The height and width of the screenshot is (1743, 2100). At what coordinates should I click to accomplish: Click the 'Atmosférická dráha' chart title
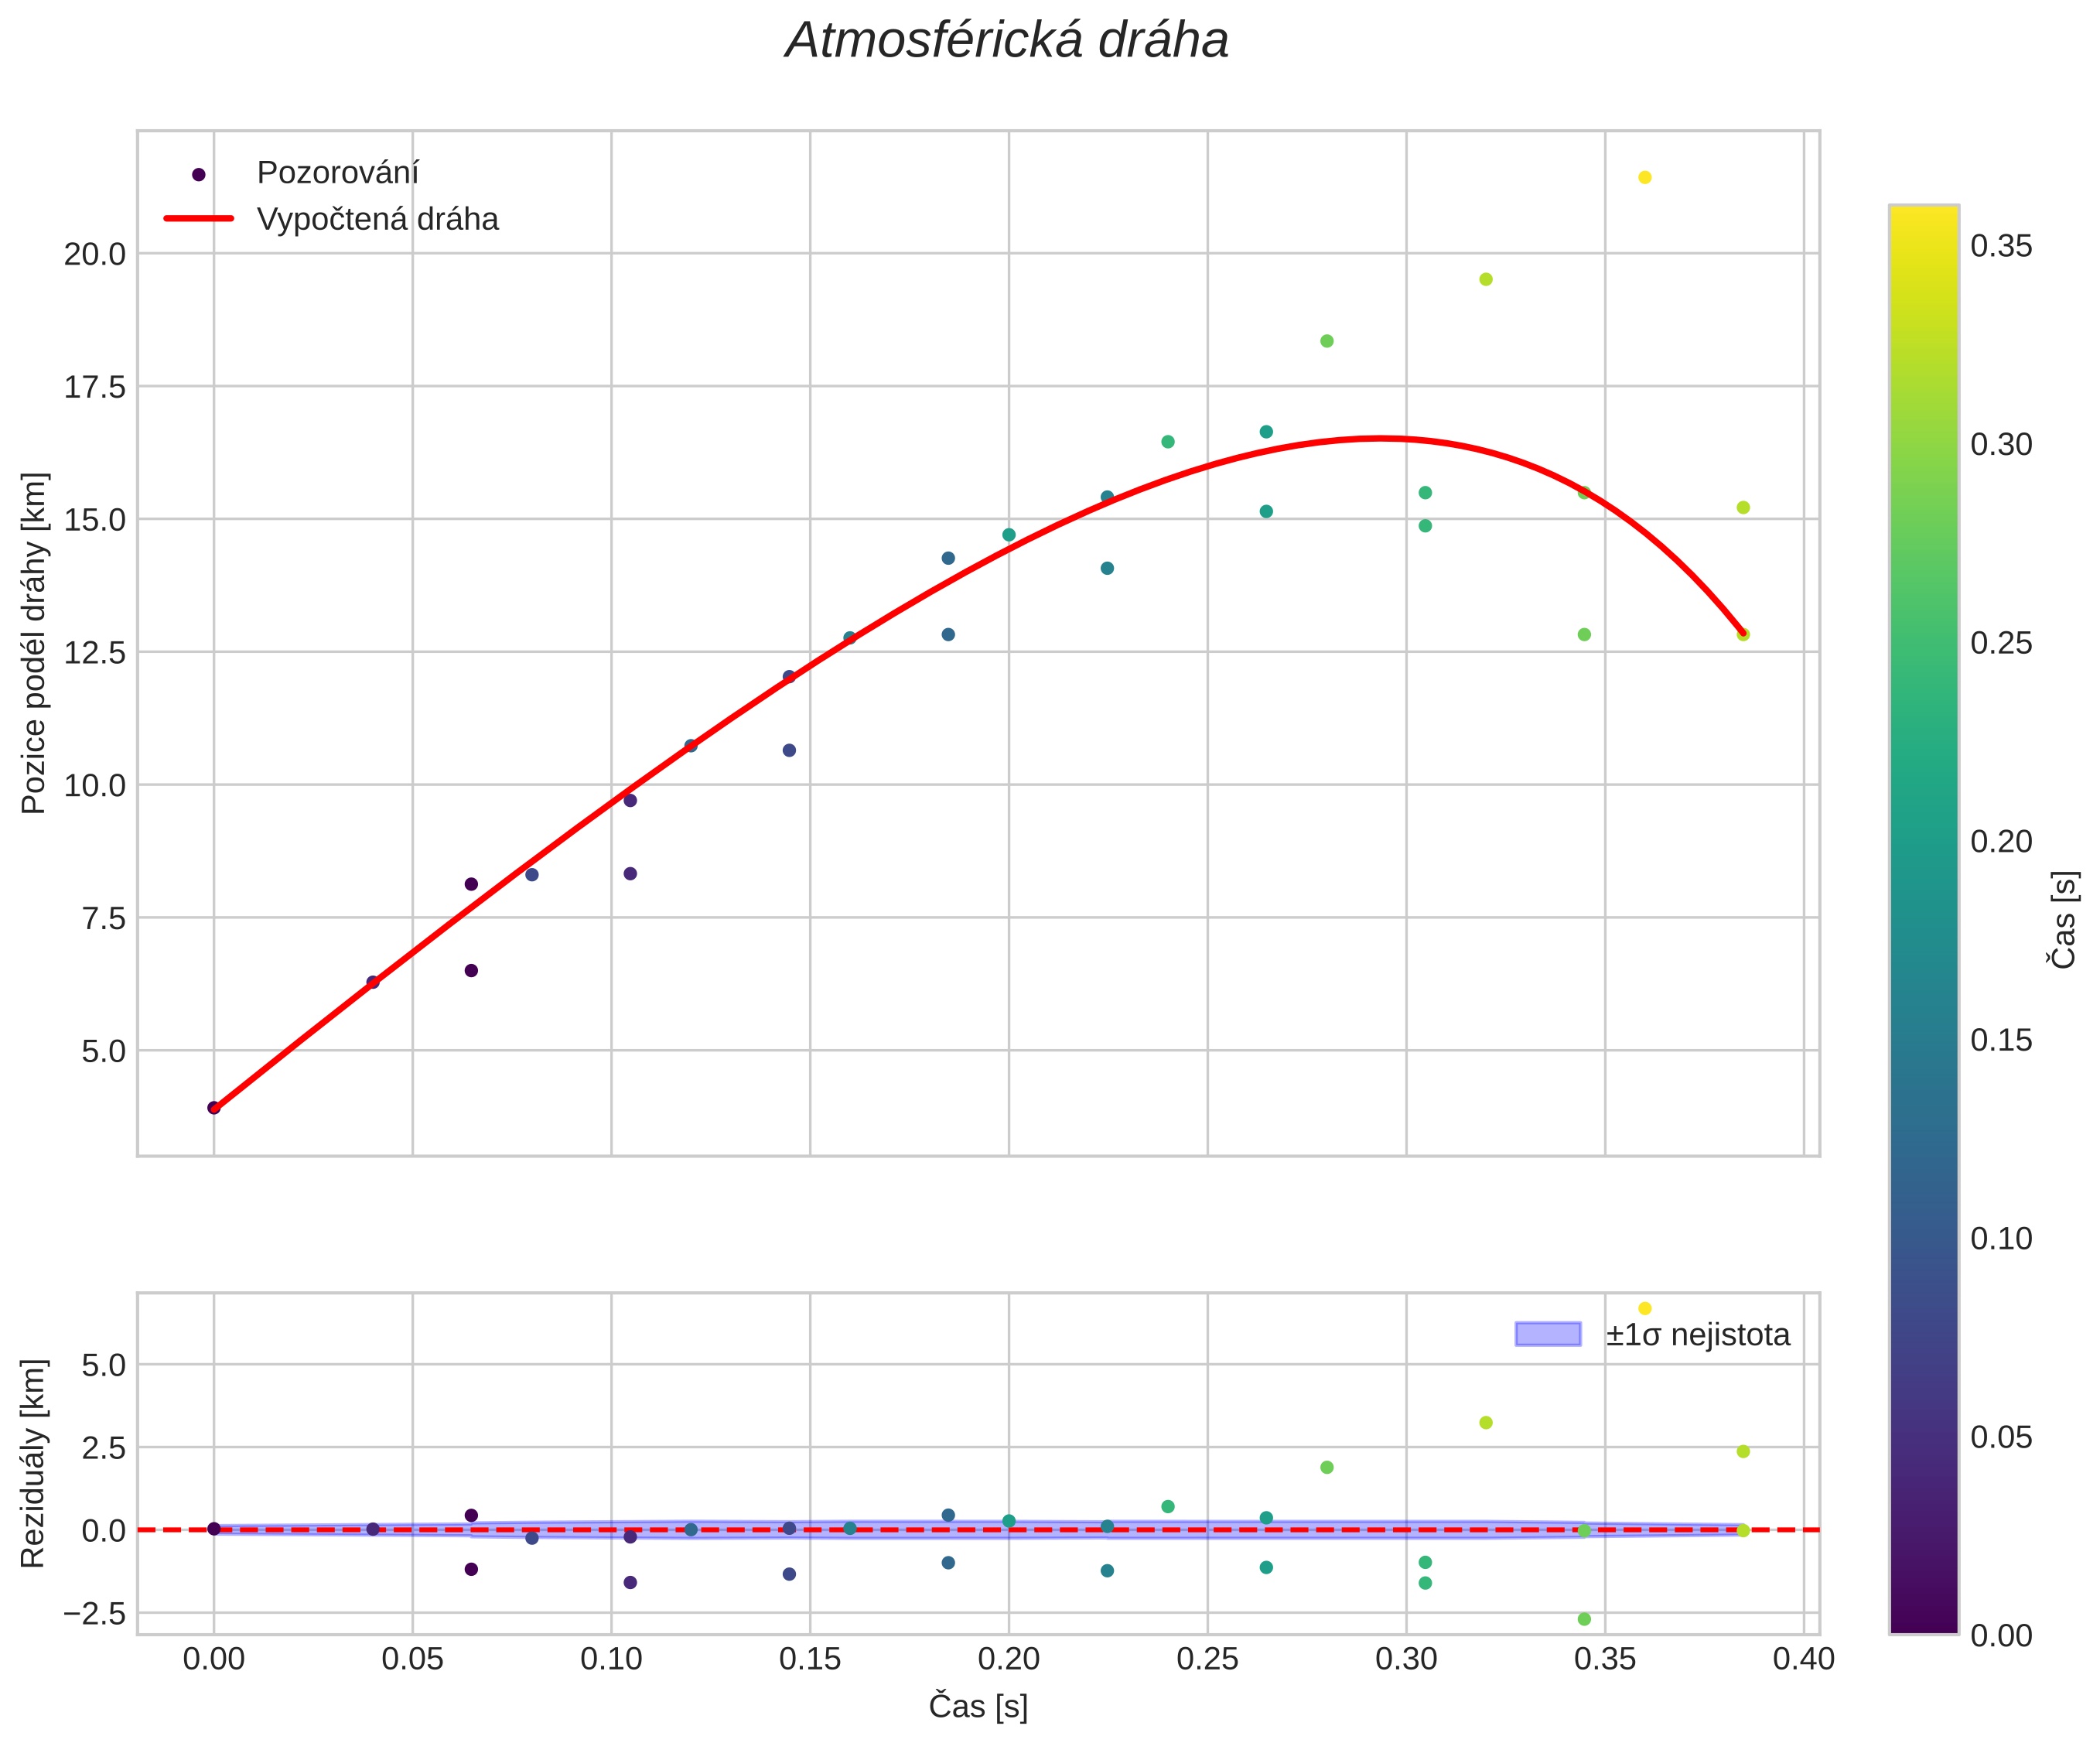(1006, 42)
